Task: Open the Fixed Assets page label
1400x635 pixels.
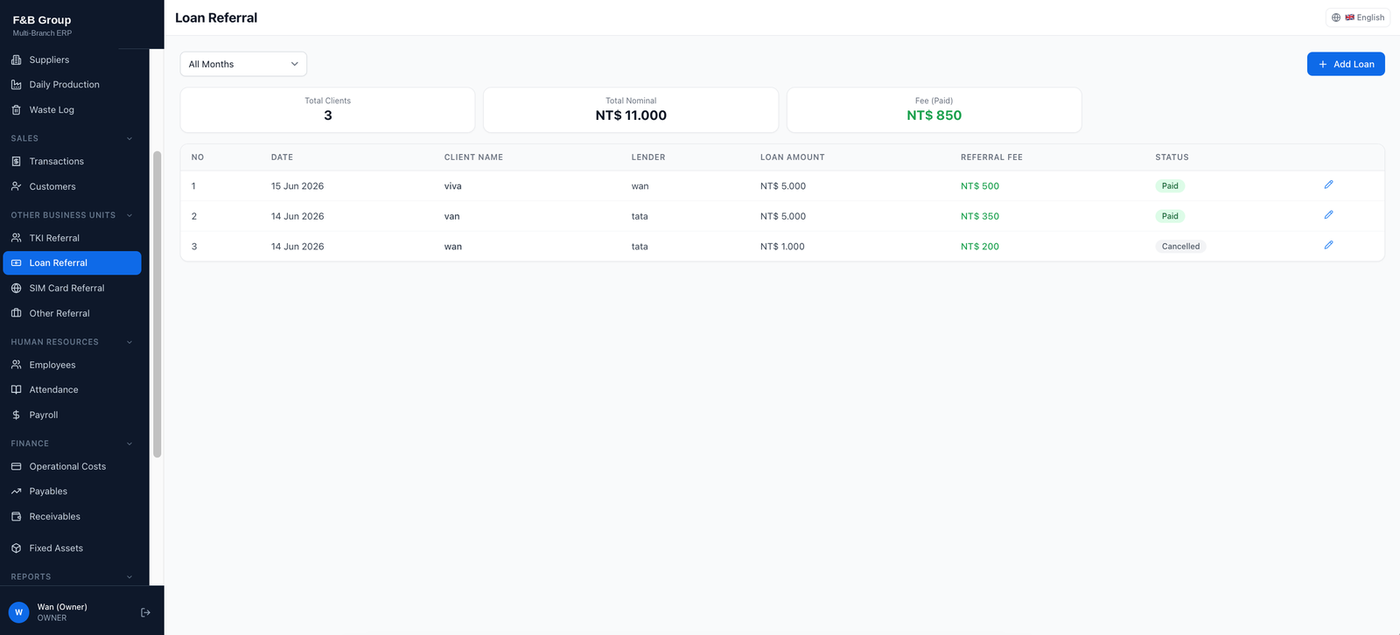Action: coord(56,548)
